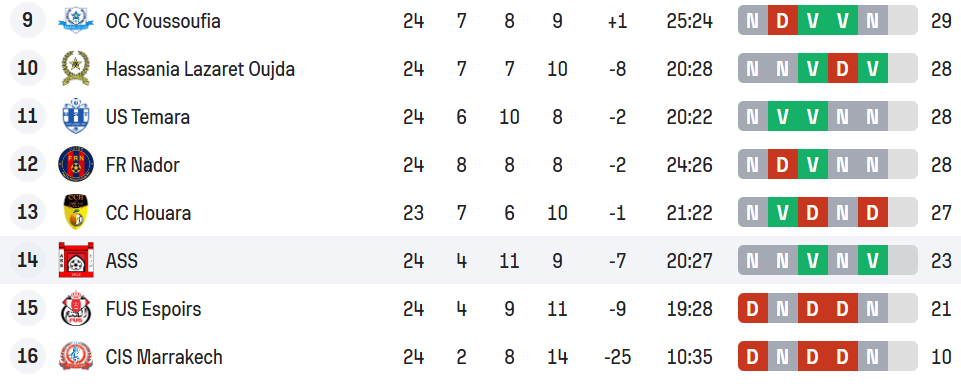Open FR Nador team name link

coord(143,165)
